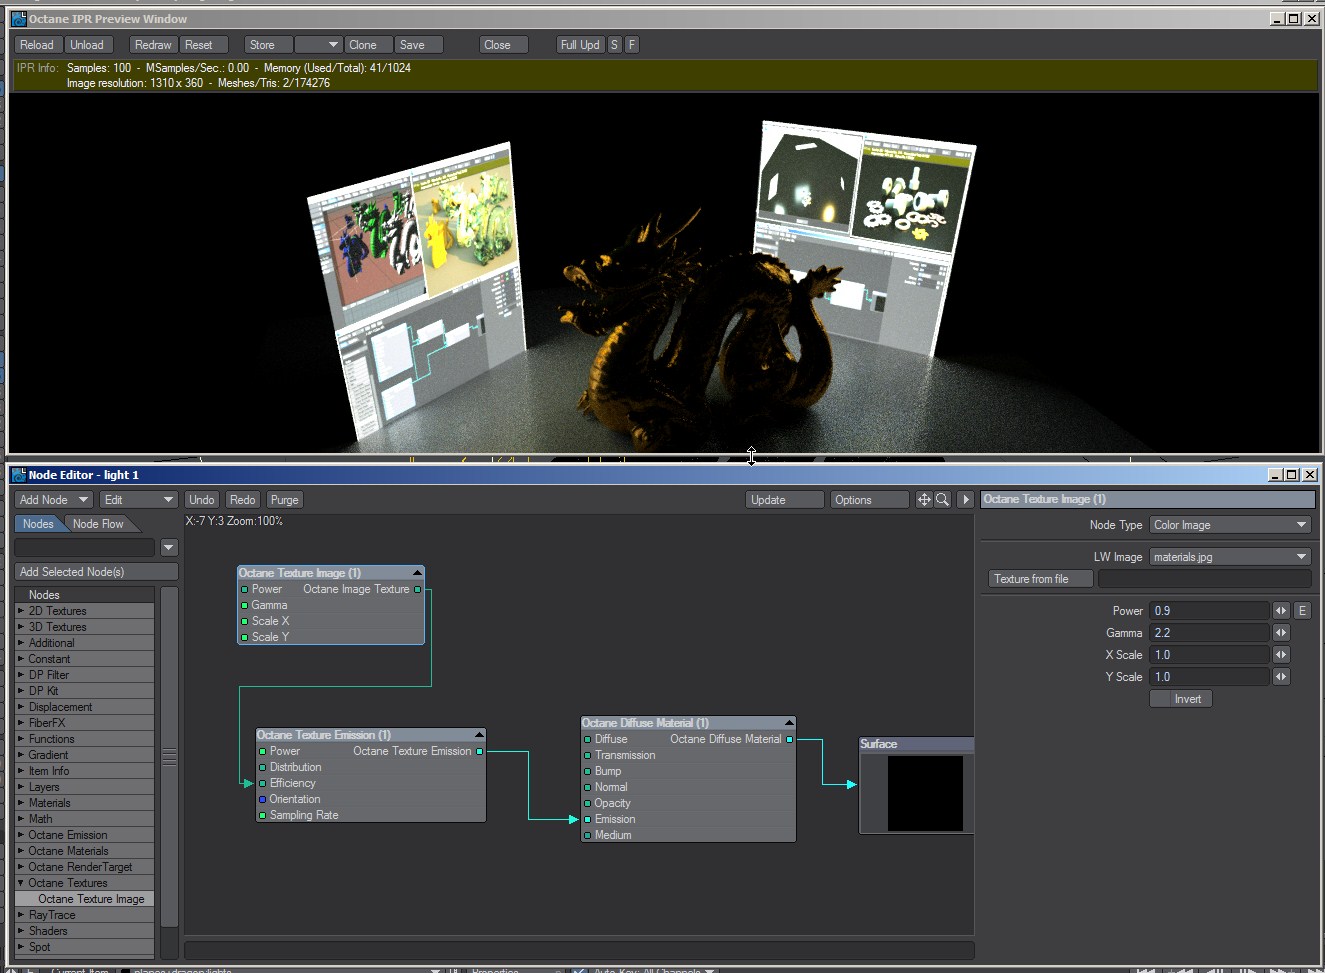Screen dimensions: 1325x973
Task: Click the Power mini-slider arrows
Action: tap(1281, 611)
